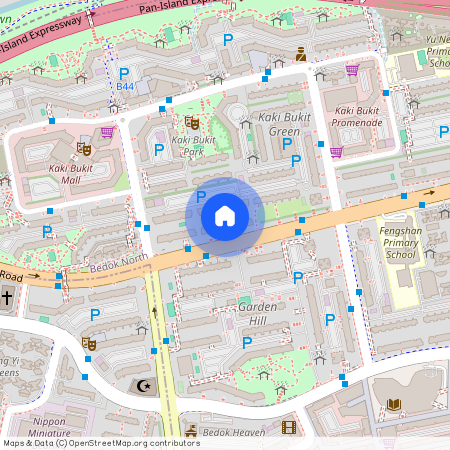Click the blue home location marker
The height and width of the screenshot is (450, 450).
[x=225, y=217]
